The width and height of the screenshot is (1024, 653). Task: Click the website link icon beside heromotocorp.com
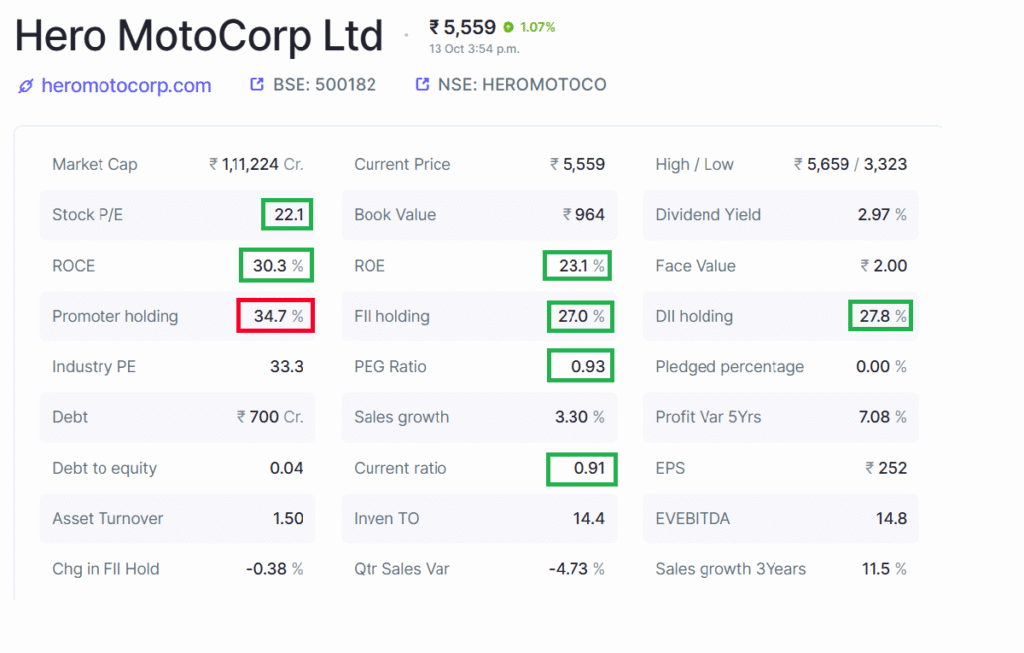click(x=25, y=85)
